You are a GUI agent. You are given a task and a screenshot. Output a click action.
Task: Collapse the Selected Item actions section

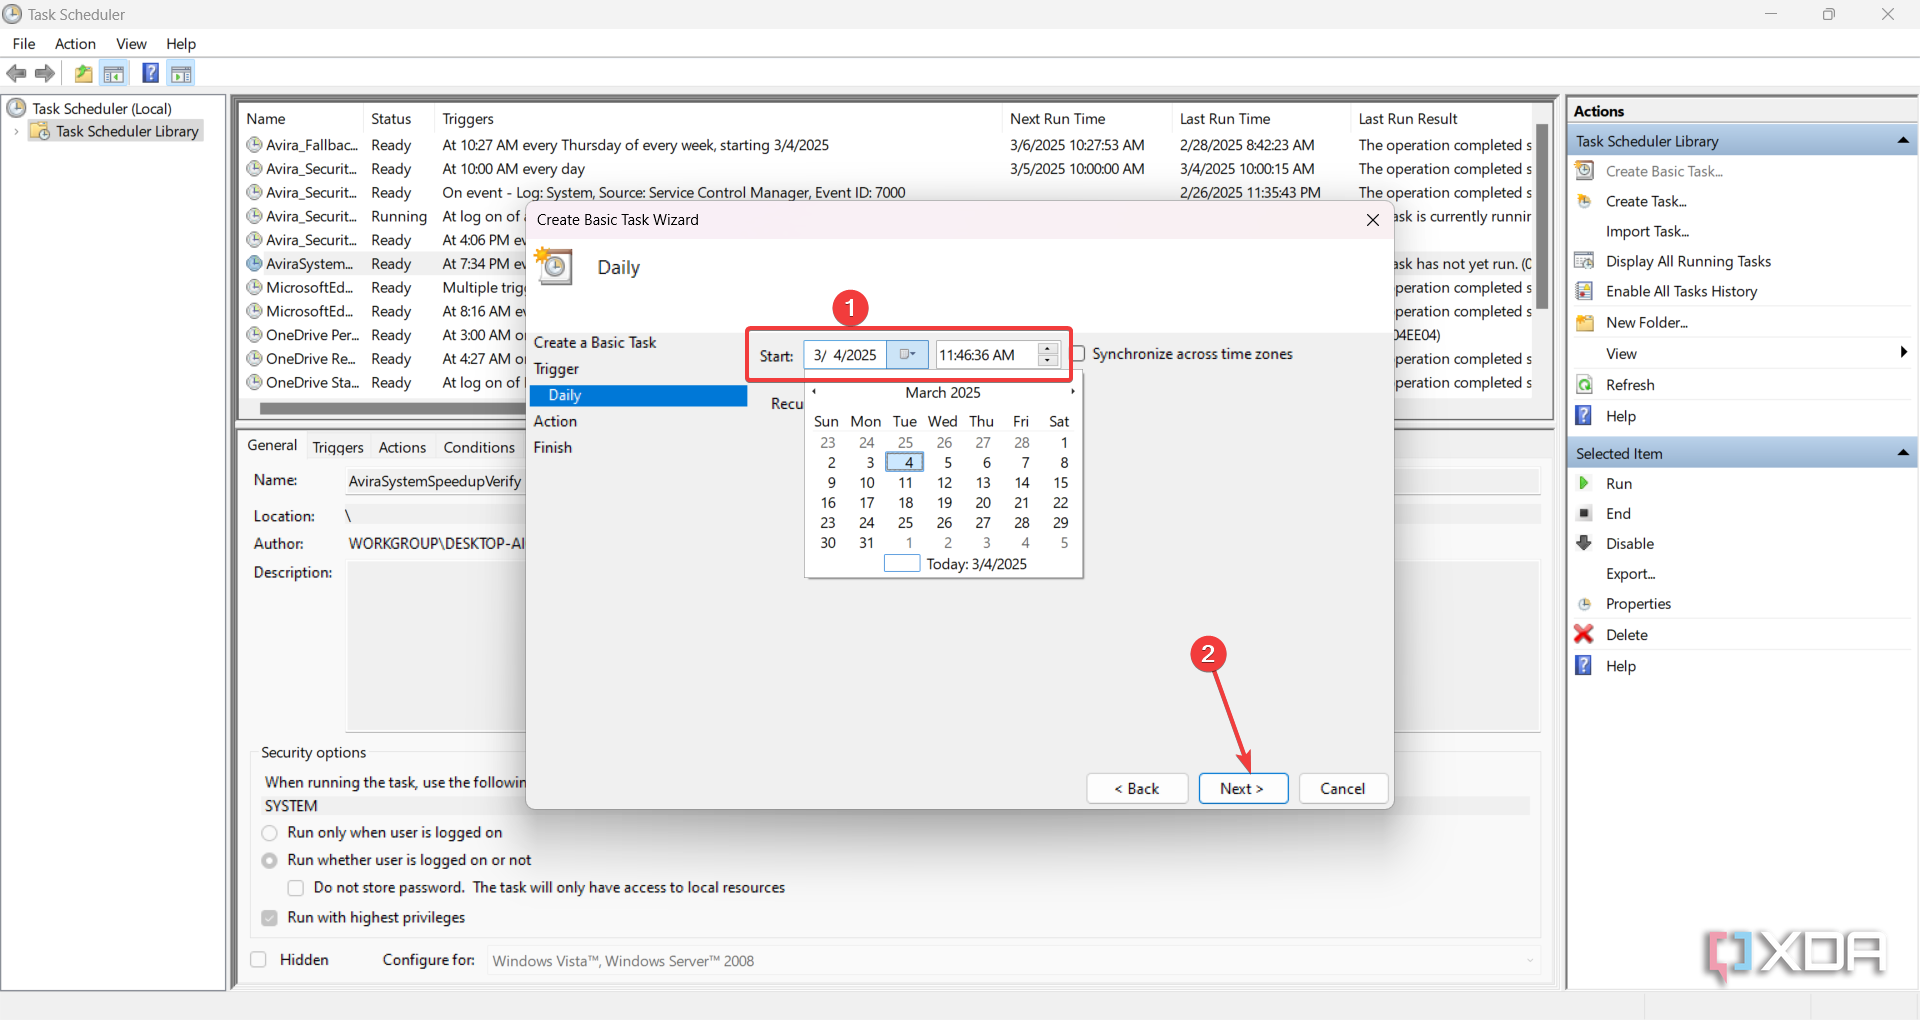(x=1902, y=453)
